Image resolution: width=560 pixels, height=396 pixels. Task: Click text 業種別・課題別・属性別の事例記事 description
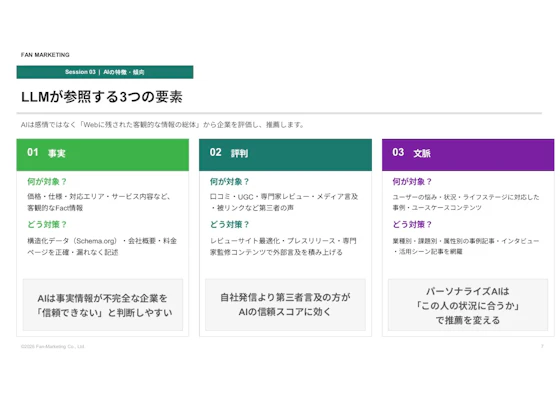click(466, 246)
